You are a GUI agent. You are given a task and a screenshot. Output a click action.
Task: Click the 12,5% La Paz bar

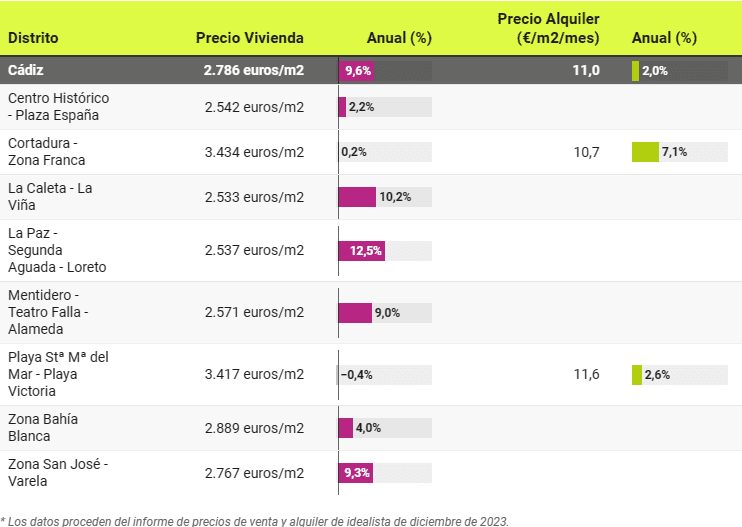(362, 251)
